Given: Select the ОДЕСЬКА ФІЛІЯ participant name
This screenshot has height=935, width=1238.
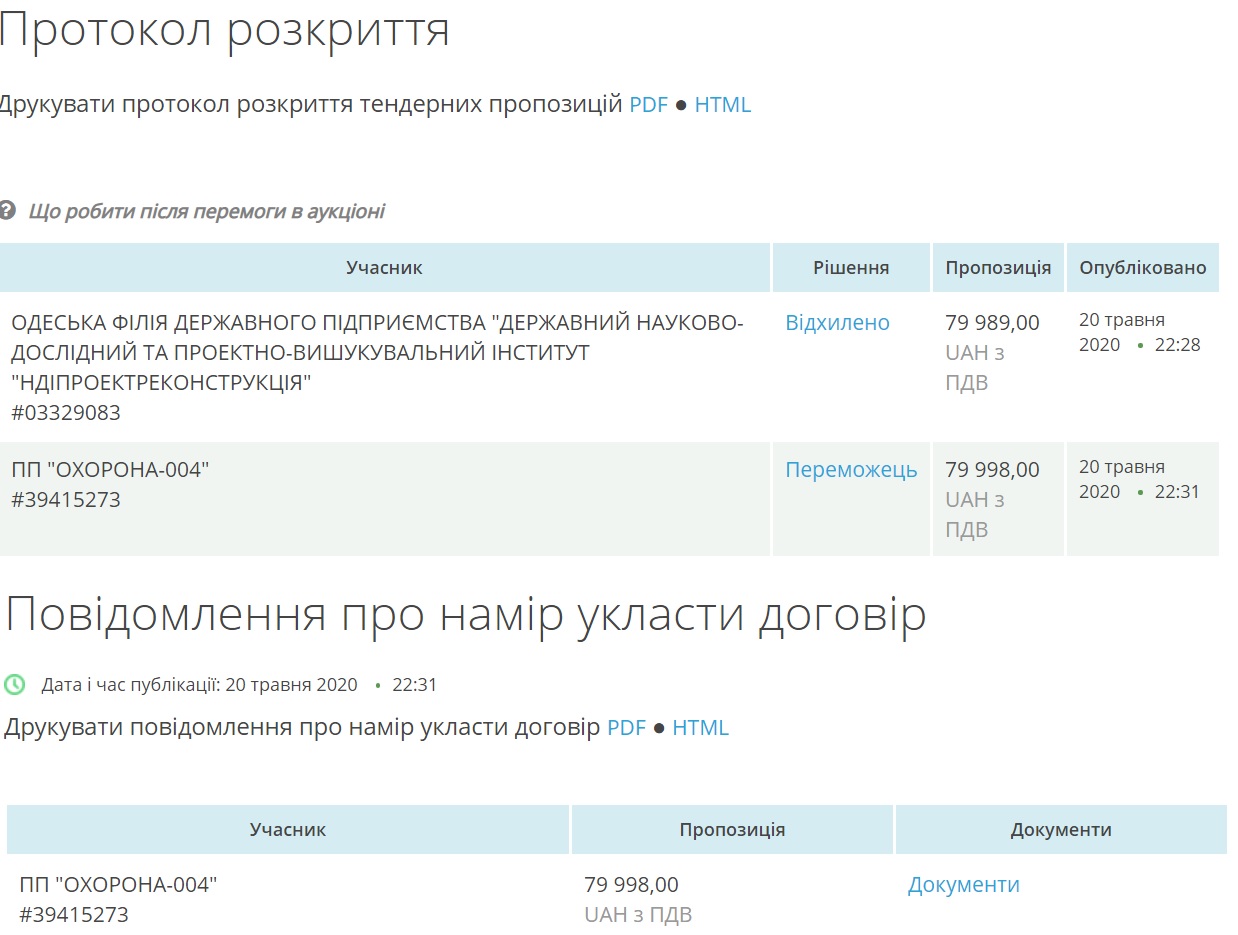Looking at the screenshot, I should click(377, 353).
